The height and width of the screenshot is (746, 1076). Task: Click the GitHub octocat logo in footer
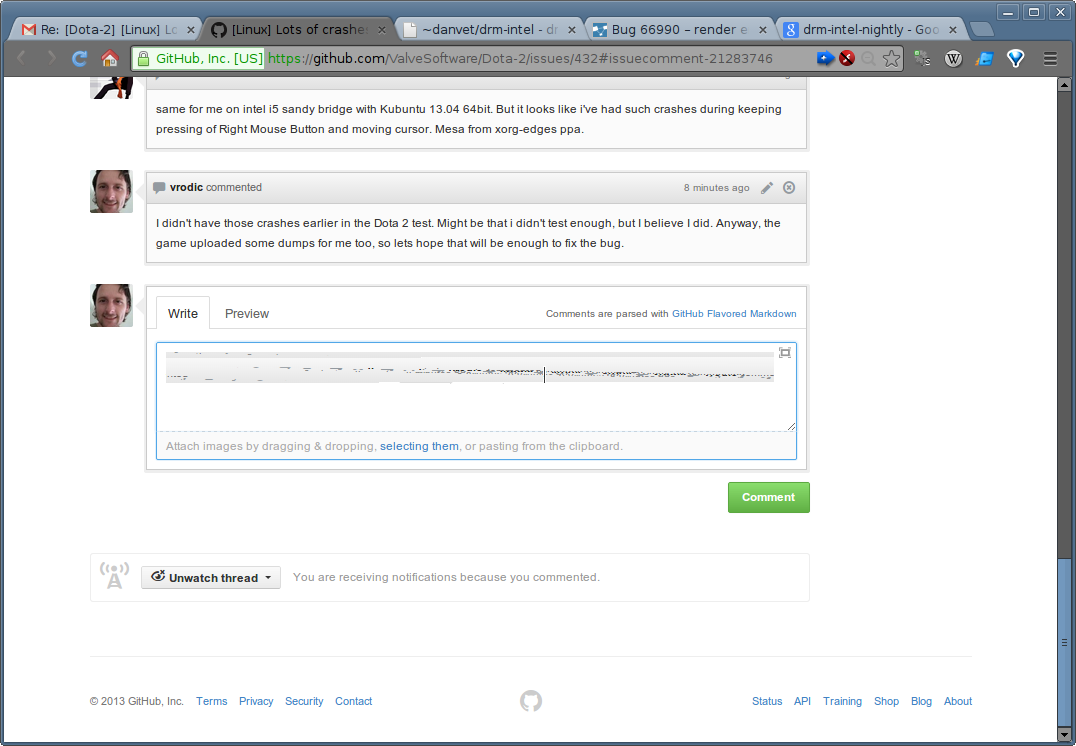531,701
